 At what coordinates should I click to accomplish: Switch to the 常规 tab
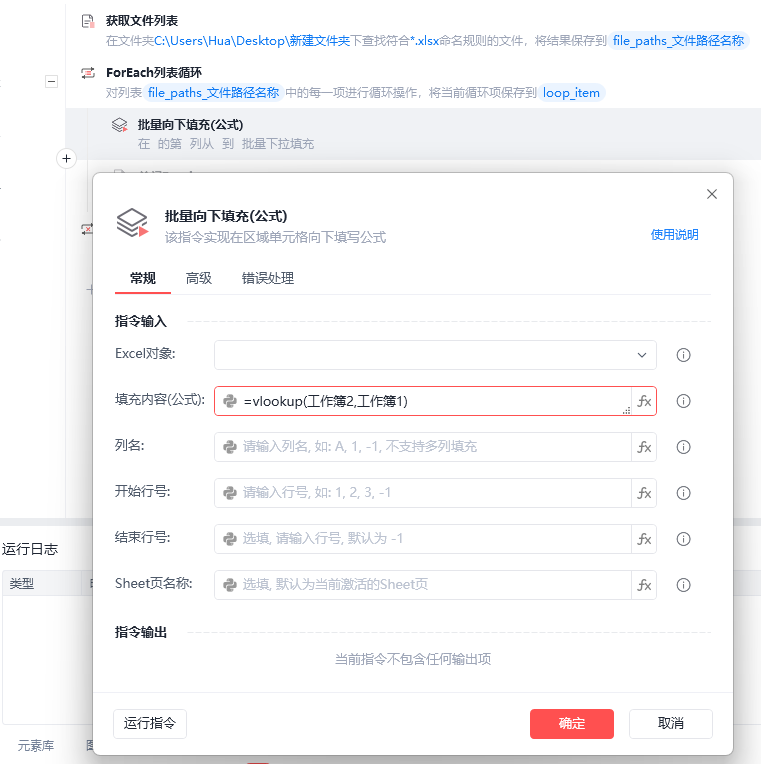coord(143,278)
